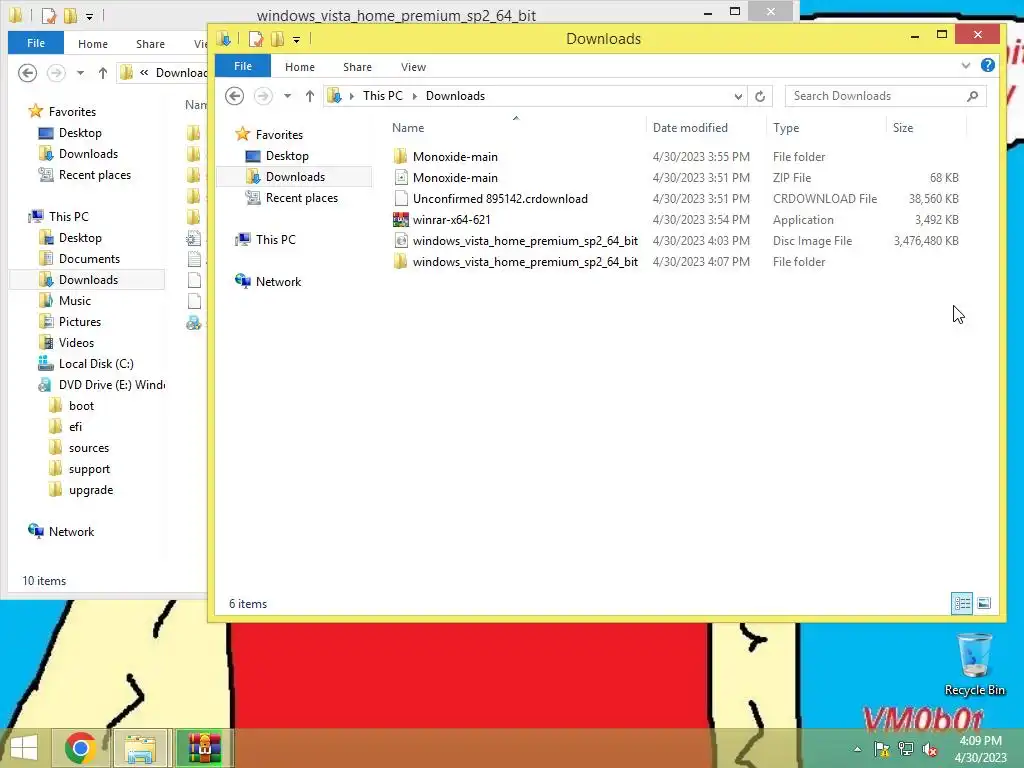Open Documents in the windows_vista window's pane
The height and width of the screenshot is (768, 1024).
coord(89,259)
